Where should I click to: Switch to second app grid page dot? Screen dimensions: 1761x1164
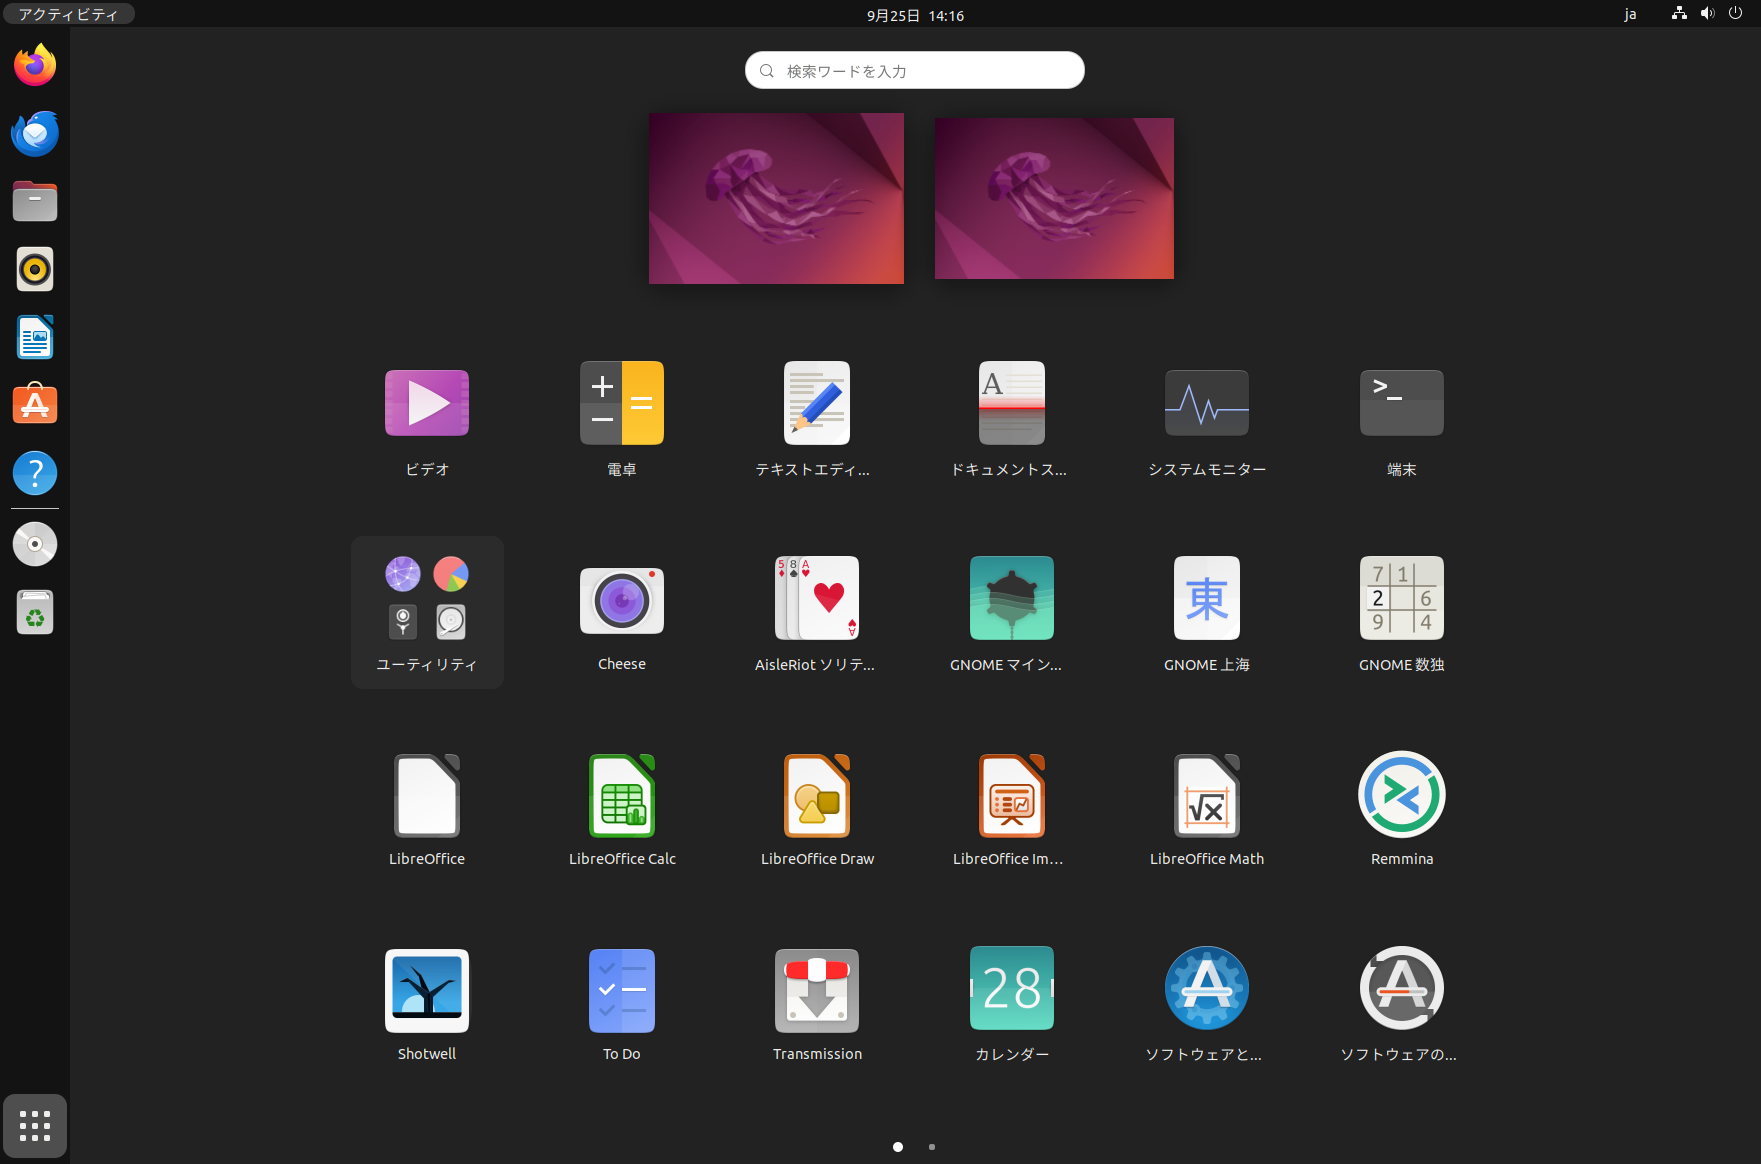point(932,1147)
